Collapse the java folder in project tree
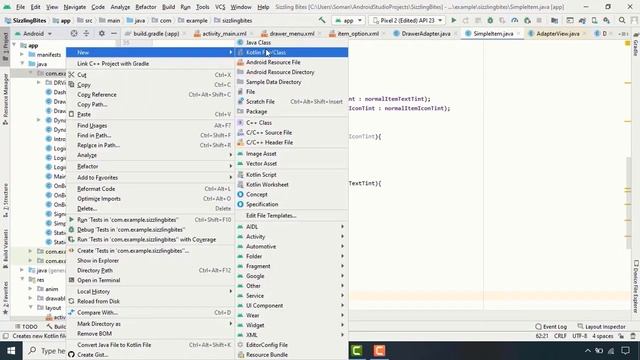Viewport: 640px width, 360px height. pos(22,64)
